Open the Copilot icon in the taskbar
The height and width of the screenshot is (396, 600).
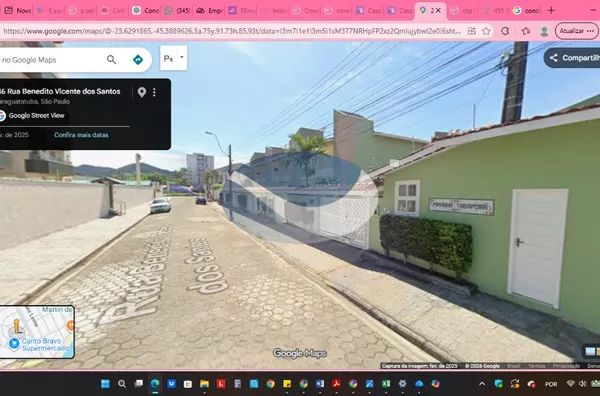[435, 383]
